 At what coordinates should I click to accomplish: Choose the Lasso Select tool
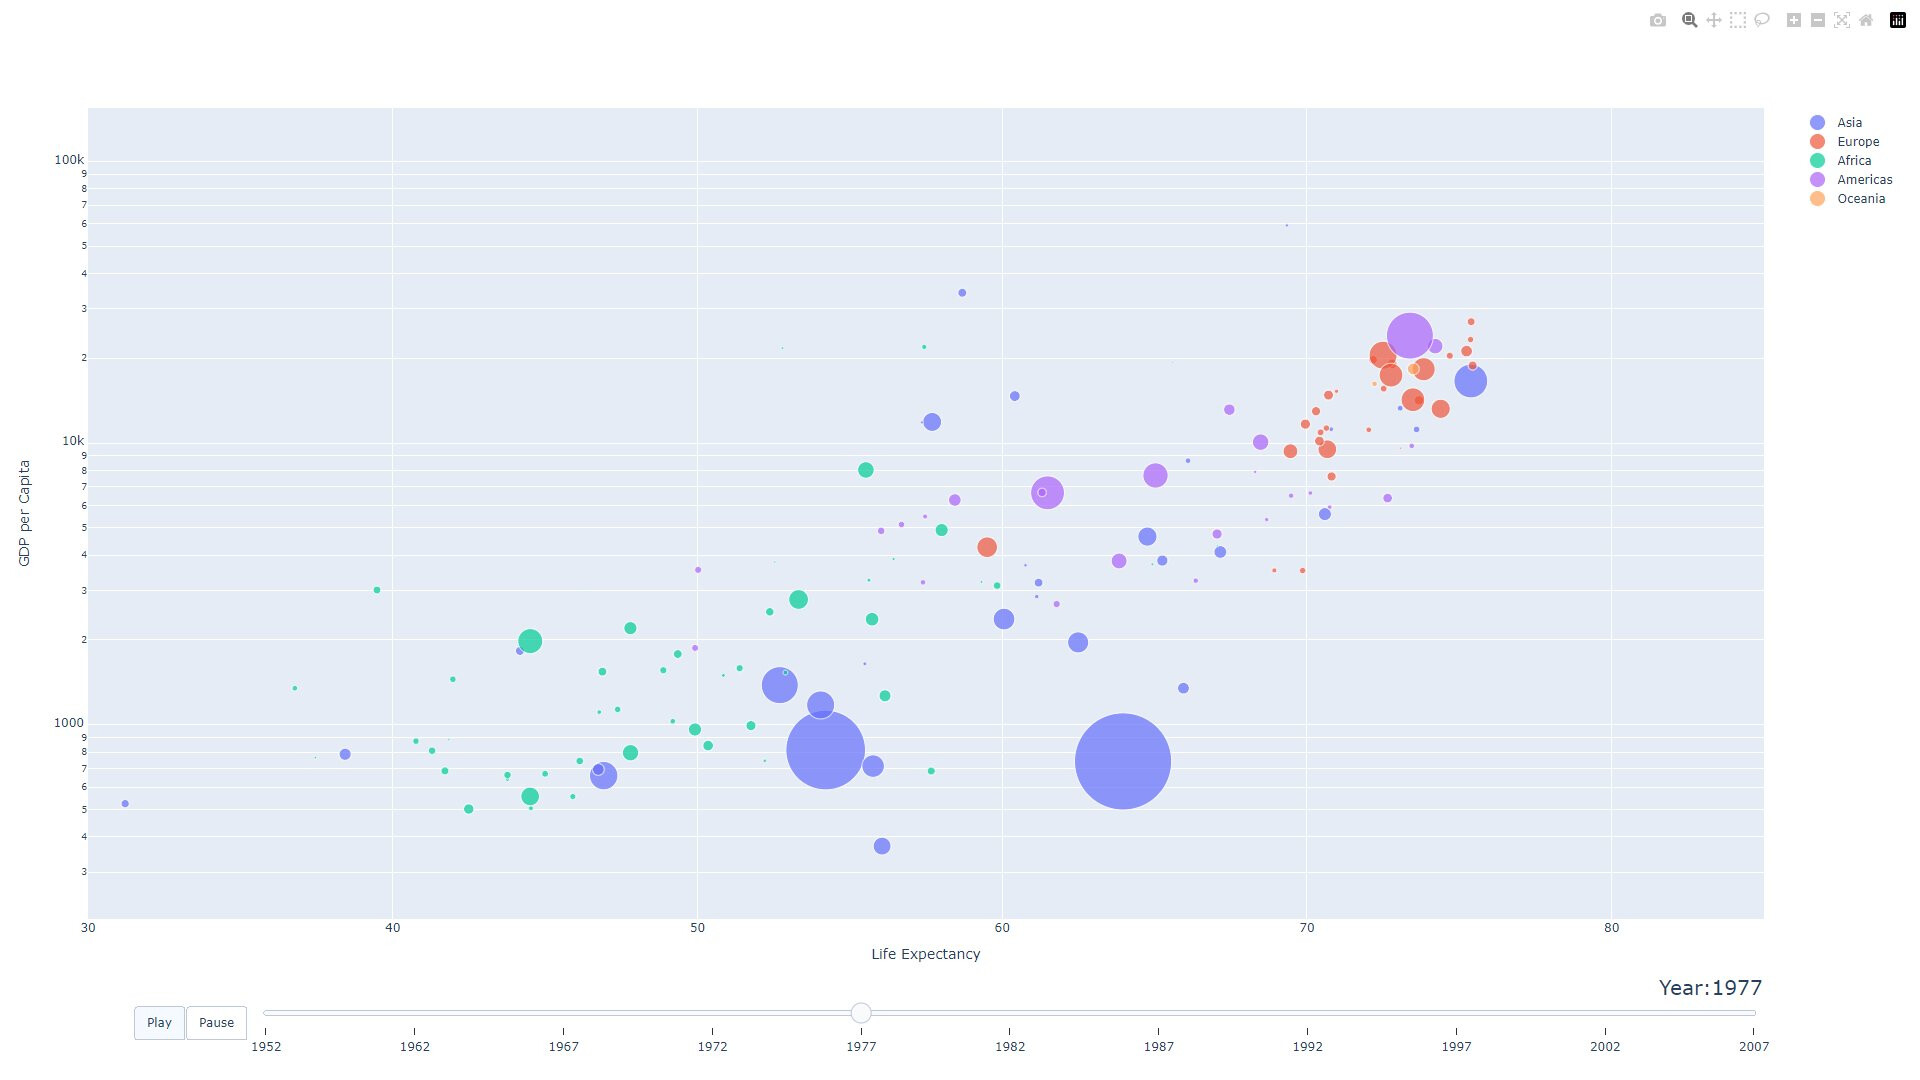pyautogui.click(x=1762, y=20)
